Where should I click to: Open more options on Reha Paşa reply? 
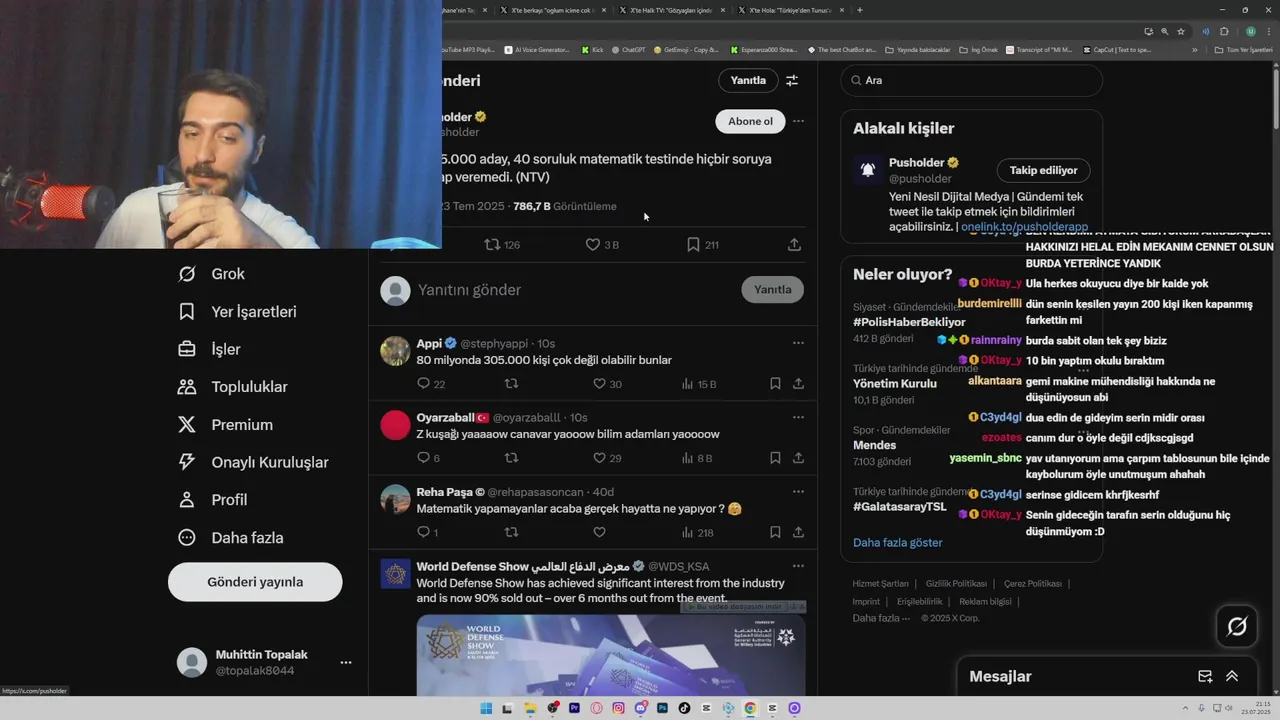tap(798, 492)
